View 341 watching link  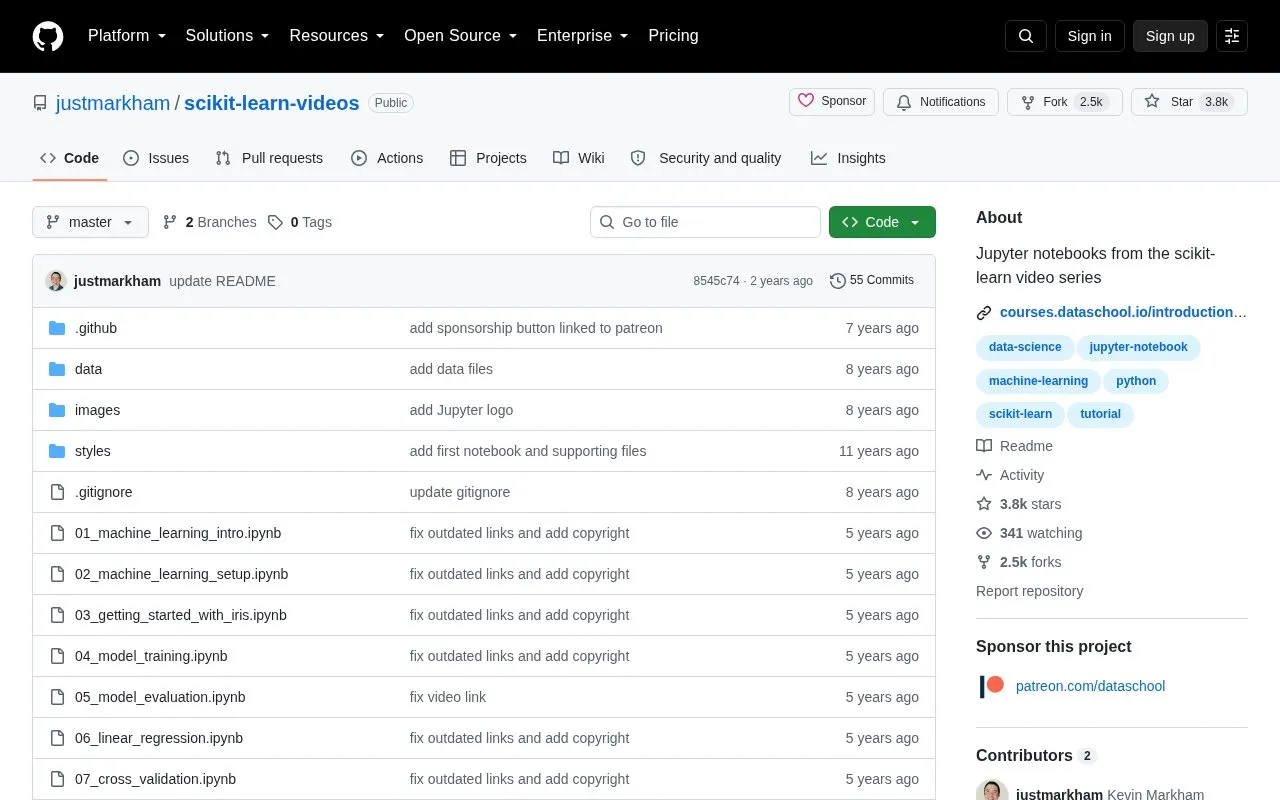click(1029, 533)
